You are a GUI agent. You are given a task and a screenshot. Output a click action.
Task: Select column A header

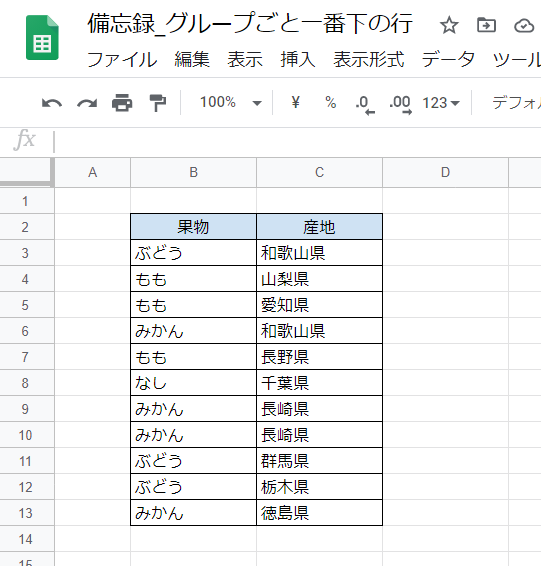(x=92, y=173)
